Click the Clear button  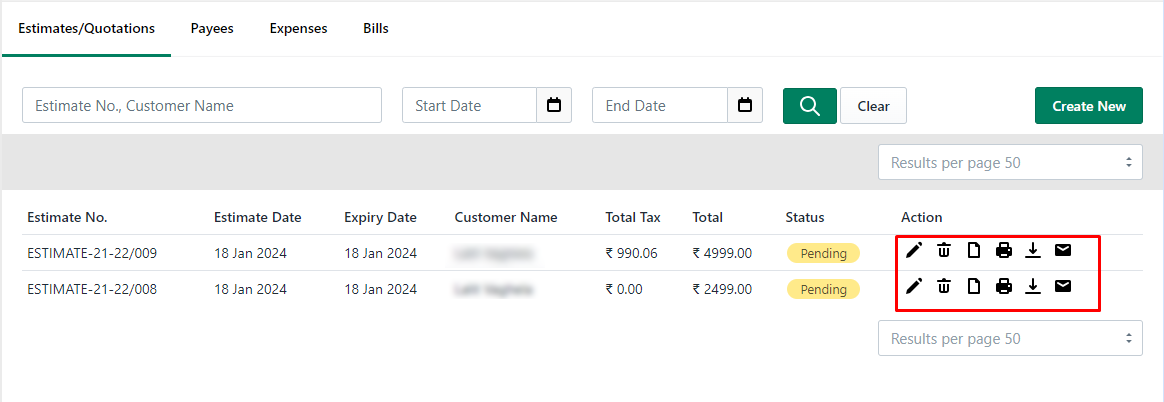[x=874, y=106]
